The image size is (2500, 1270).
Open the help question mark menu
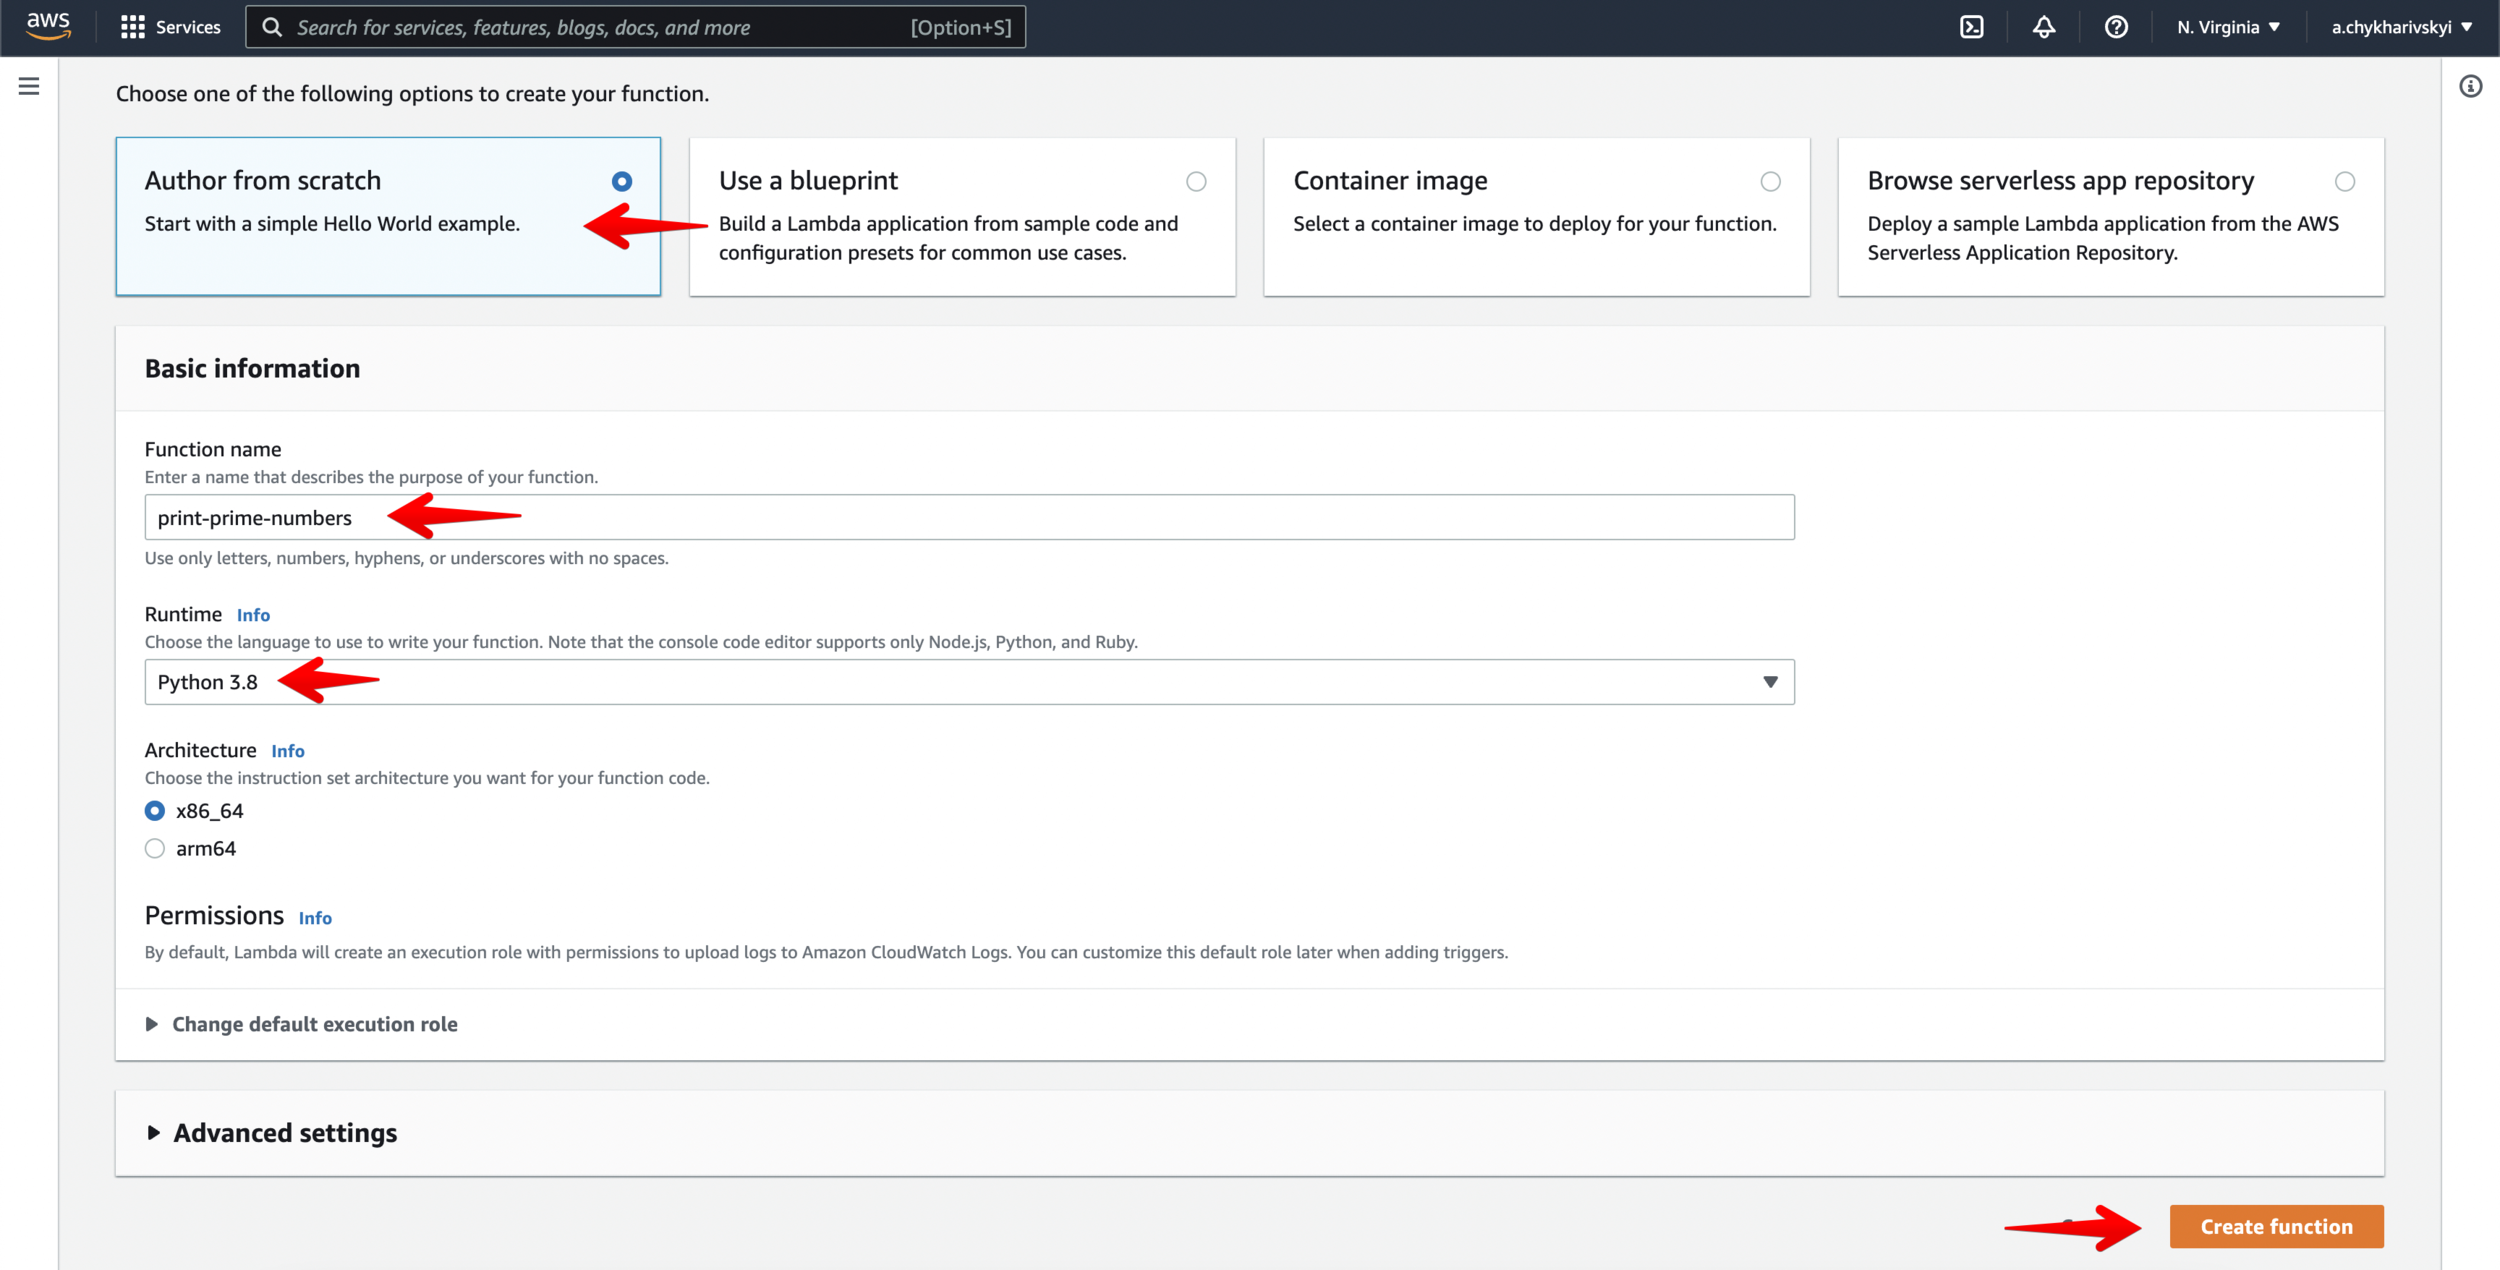point(2115,27)
